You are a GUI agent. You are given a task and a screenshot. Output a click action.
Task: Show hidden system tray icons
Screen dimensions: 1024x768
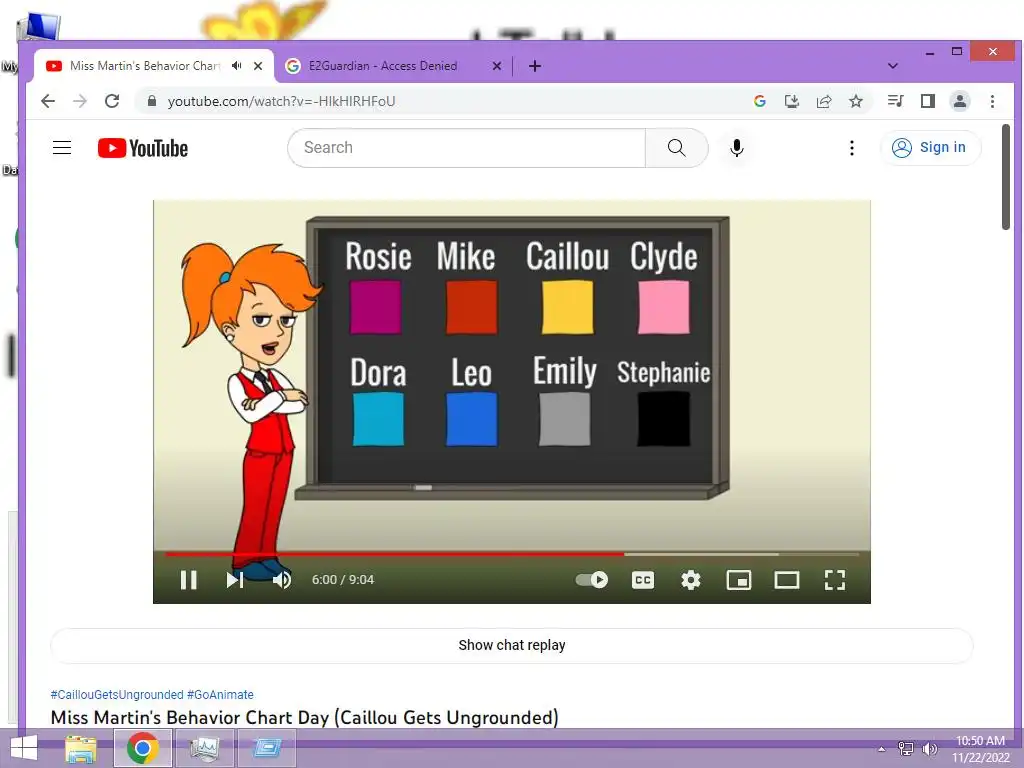tap(882, 749)
